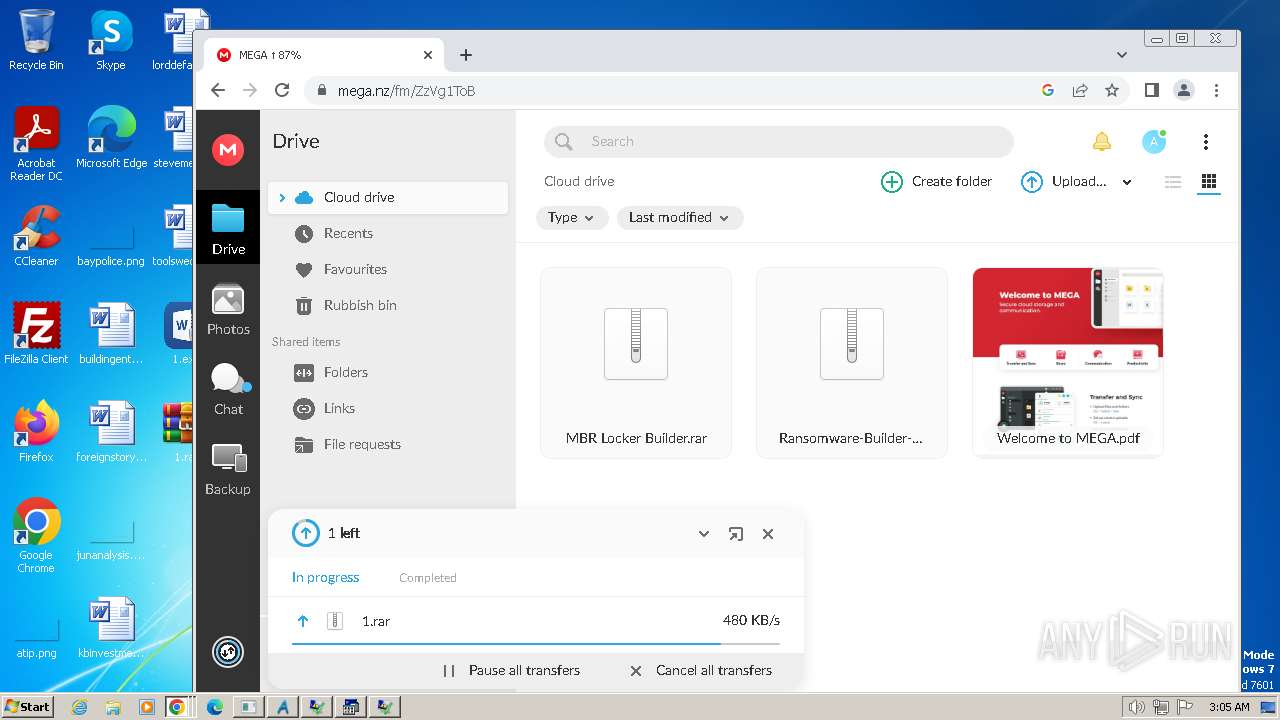Click the 3:05 AM taskbar clock
Screen dimensions: 1280x720
(1229, 707)
